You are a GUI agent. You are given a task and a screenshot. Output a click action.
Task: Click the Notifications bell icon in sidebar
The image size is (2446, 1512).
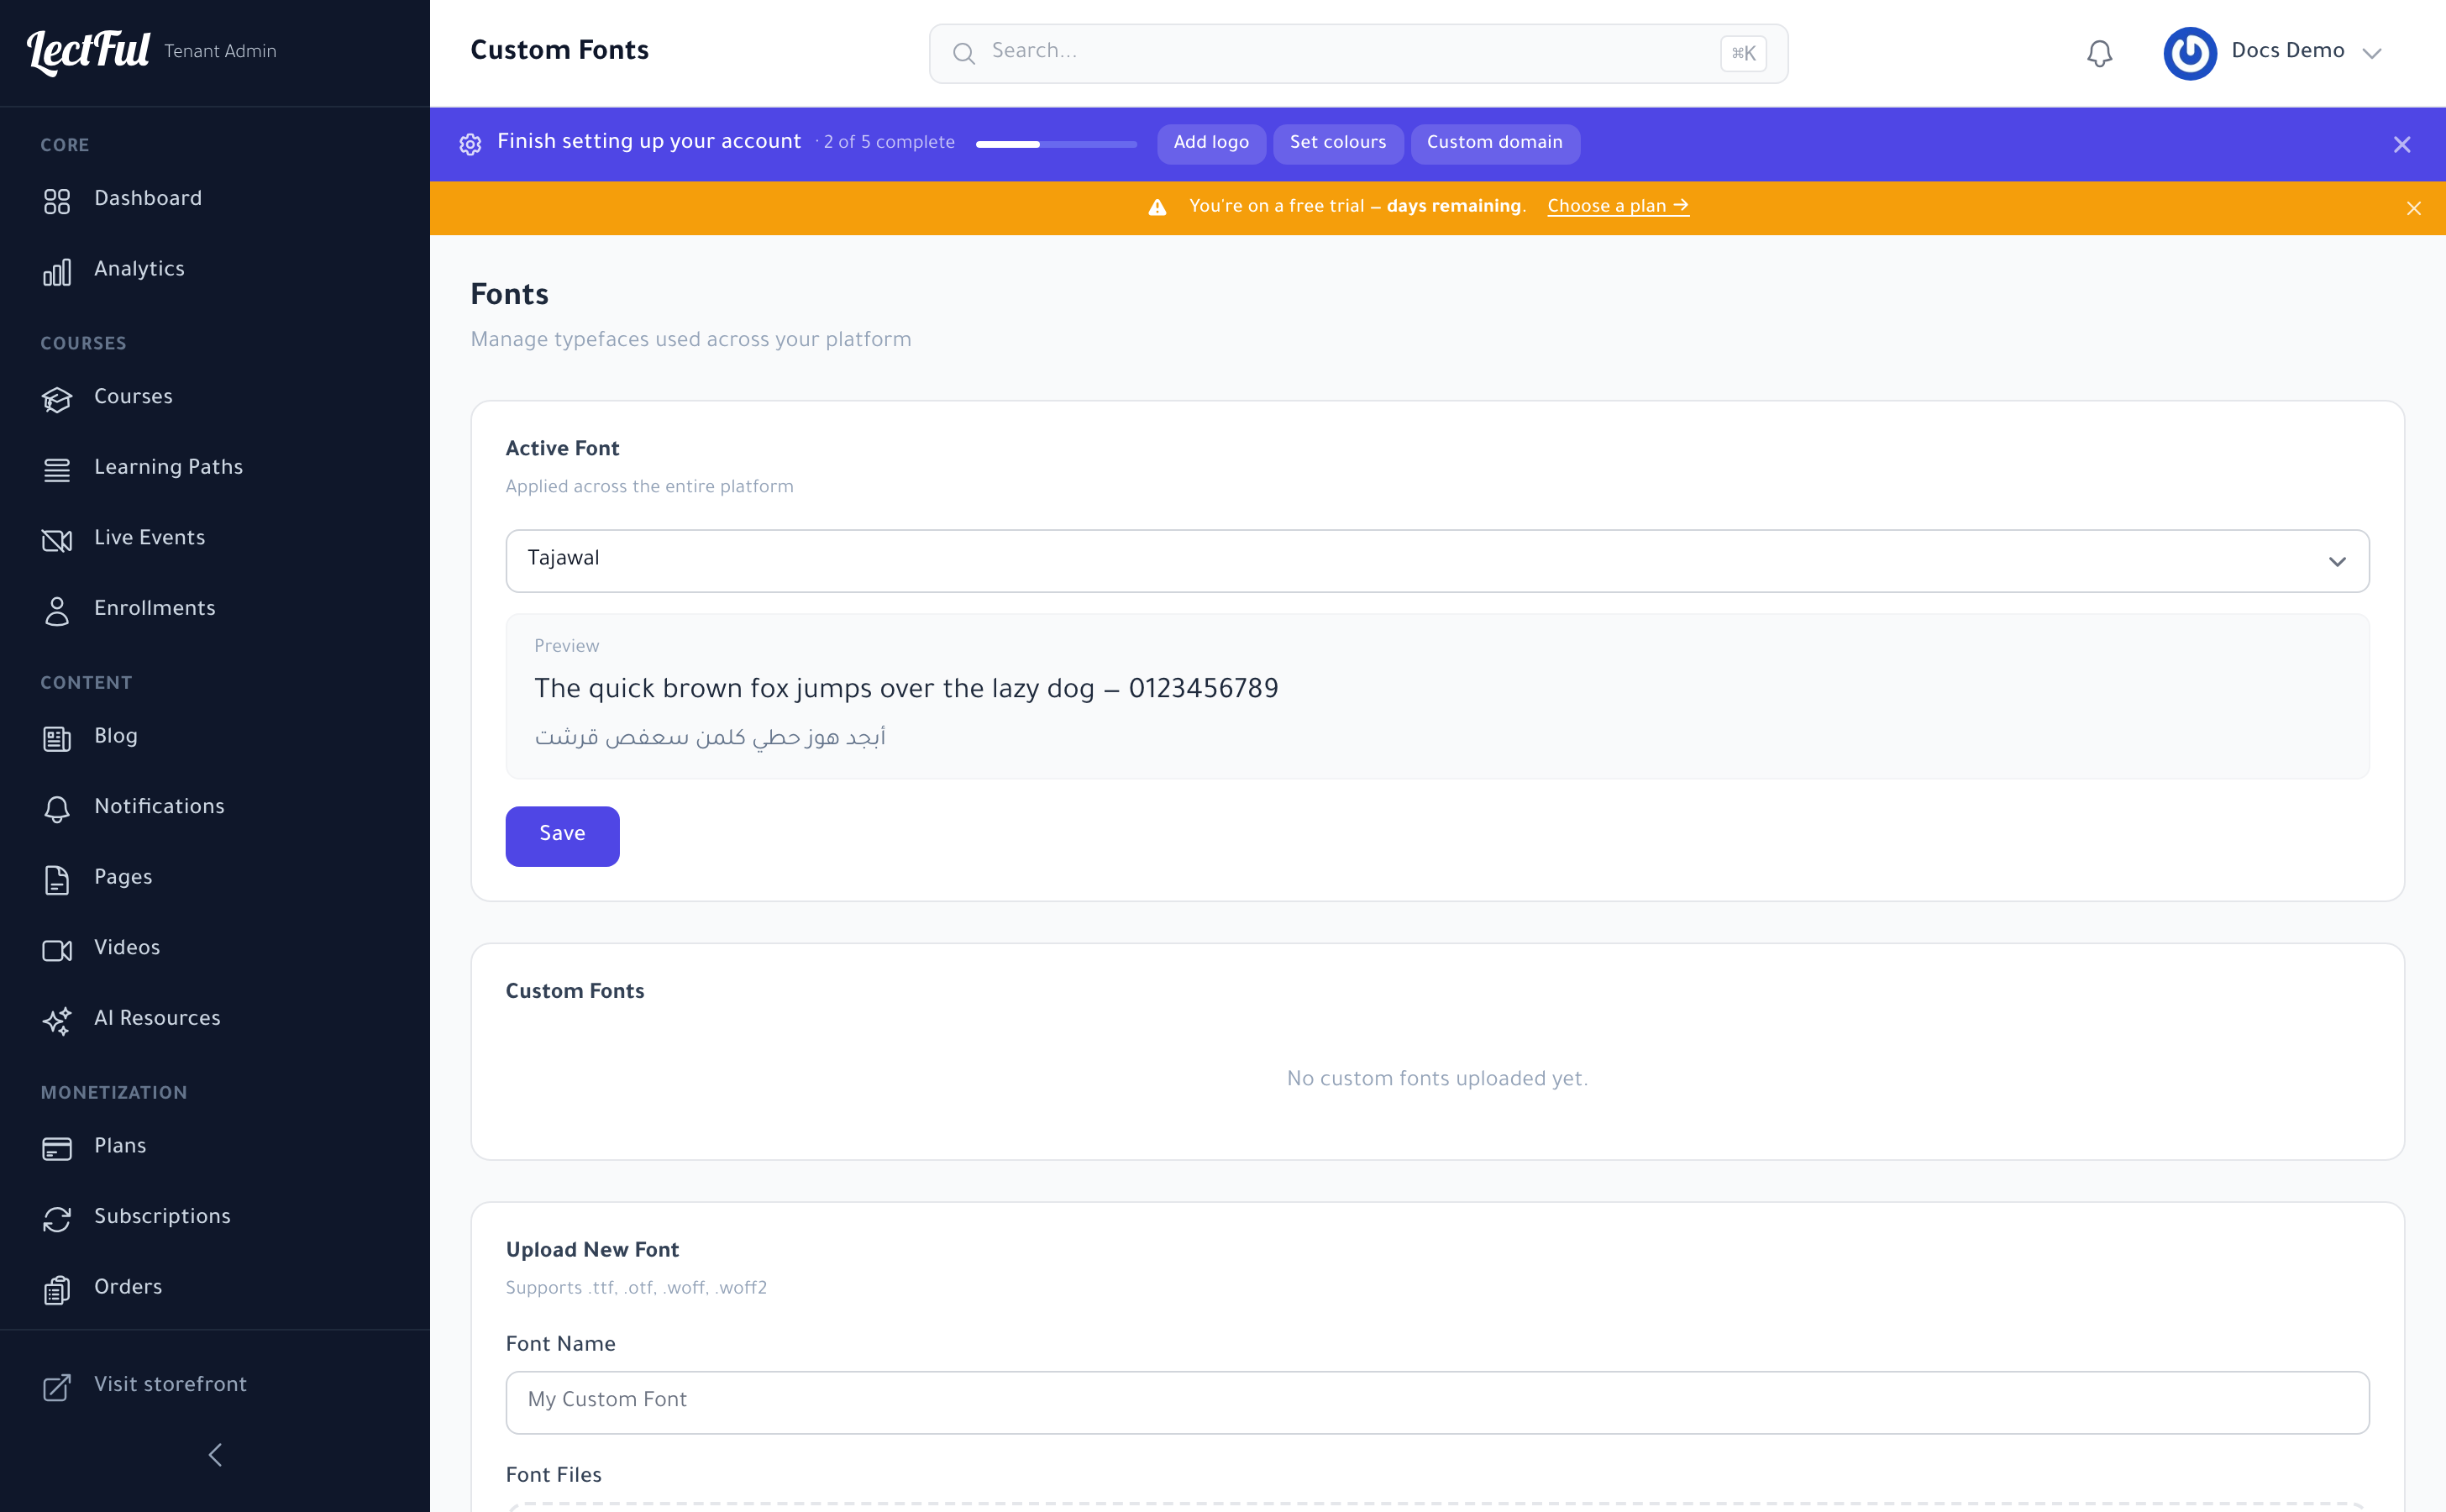[57, 809]
